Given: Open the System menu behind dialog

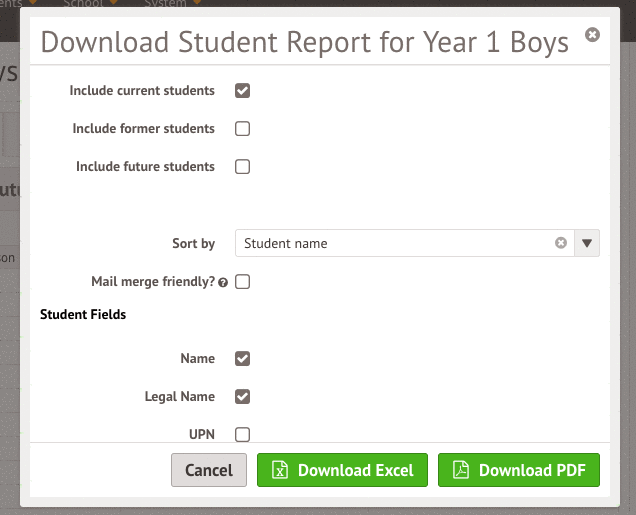Looking at the screenshot, I should (172, 3).
